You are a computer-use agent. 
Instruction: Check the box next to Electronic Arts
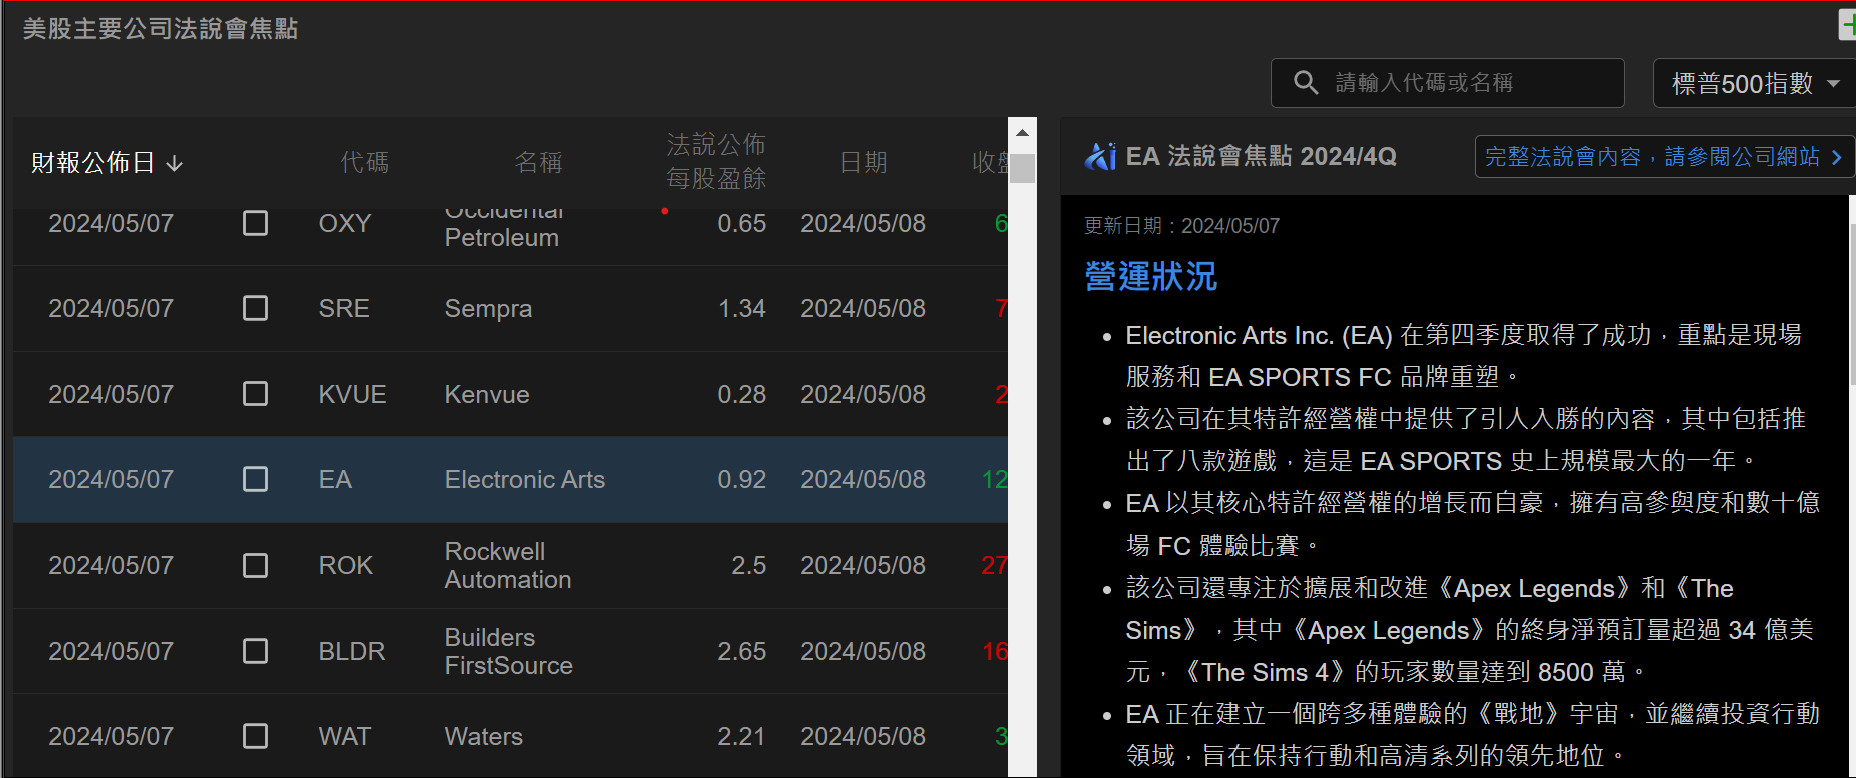click(x=255, y=480)
